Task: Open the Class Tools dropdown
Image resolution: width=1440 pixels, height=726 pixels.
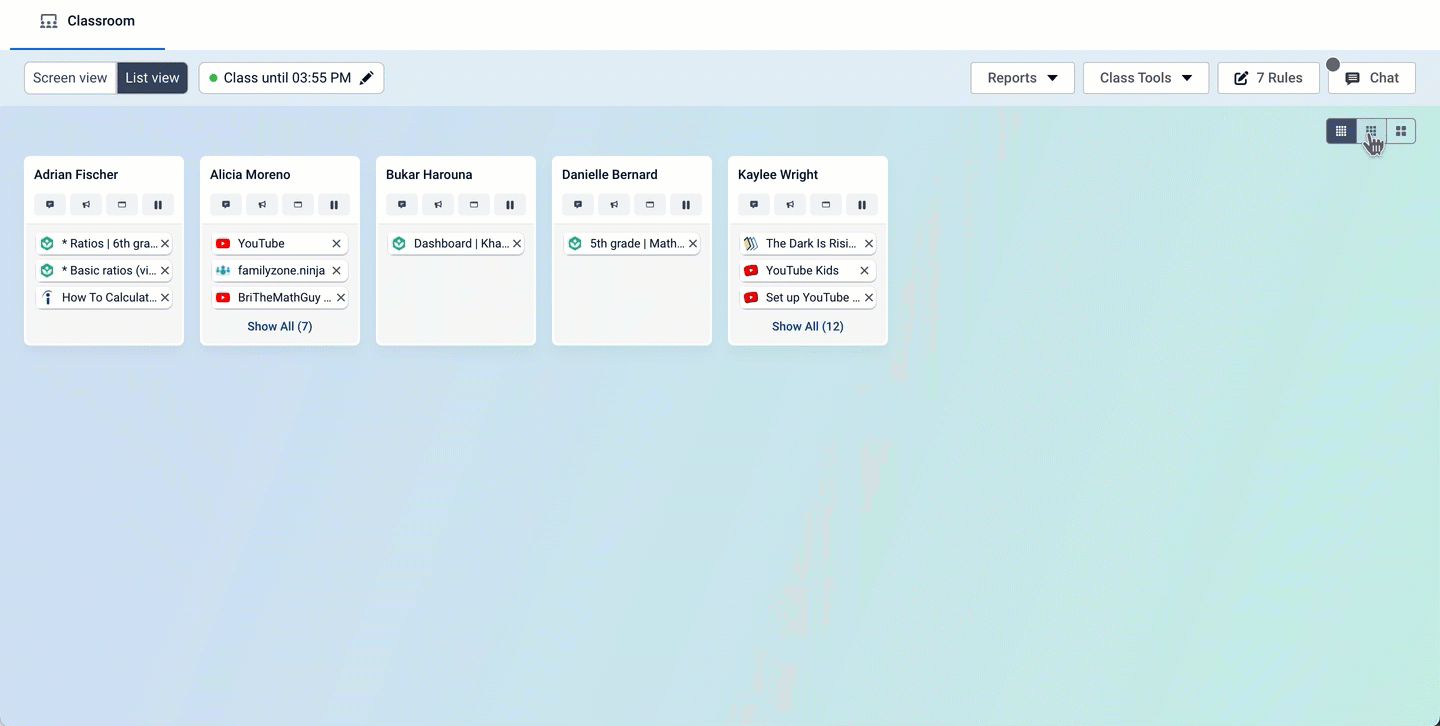Action: [x=1146, y=78]
